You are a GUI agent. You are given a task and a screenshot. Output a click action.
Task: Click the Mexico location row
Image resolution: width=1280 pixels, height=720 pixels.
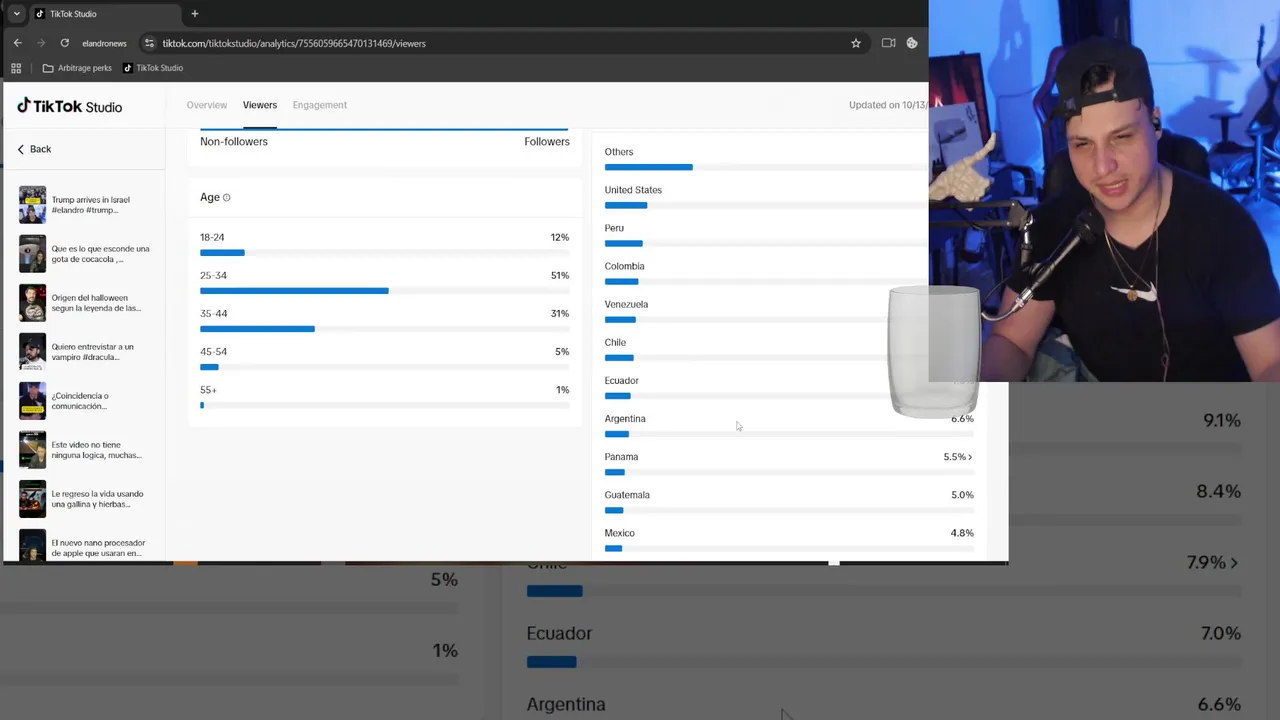pos(789,540)
